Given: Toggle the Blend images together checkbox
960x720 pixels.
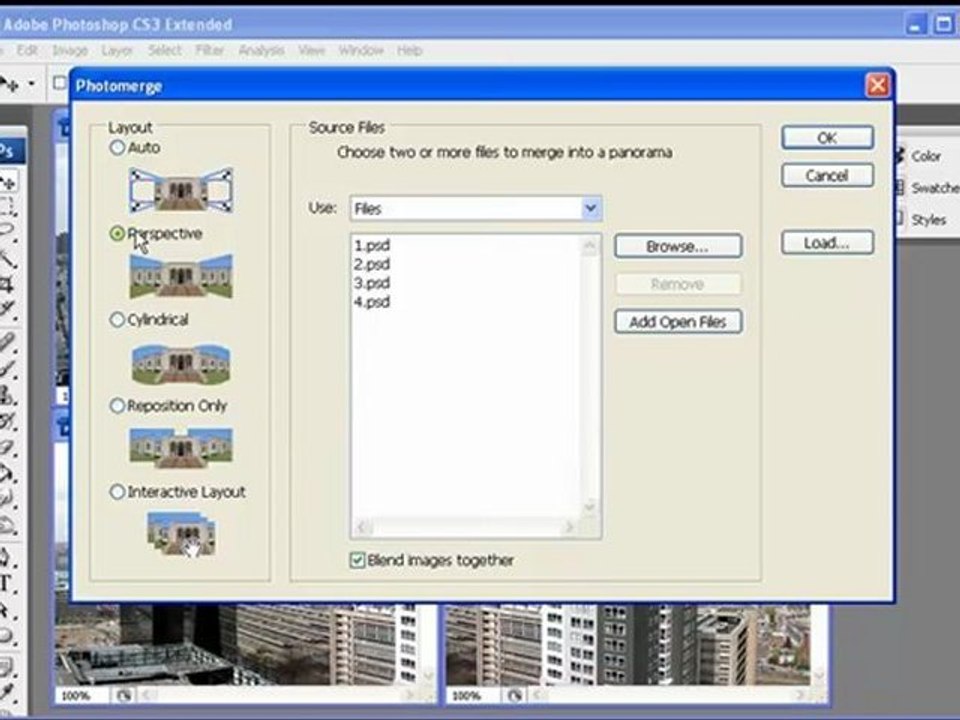Looking at the screenshot, I should 358,560.
